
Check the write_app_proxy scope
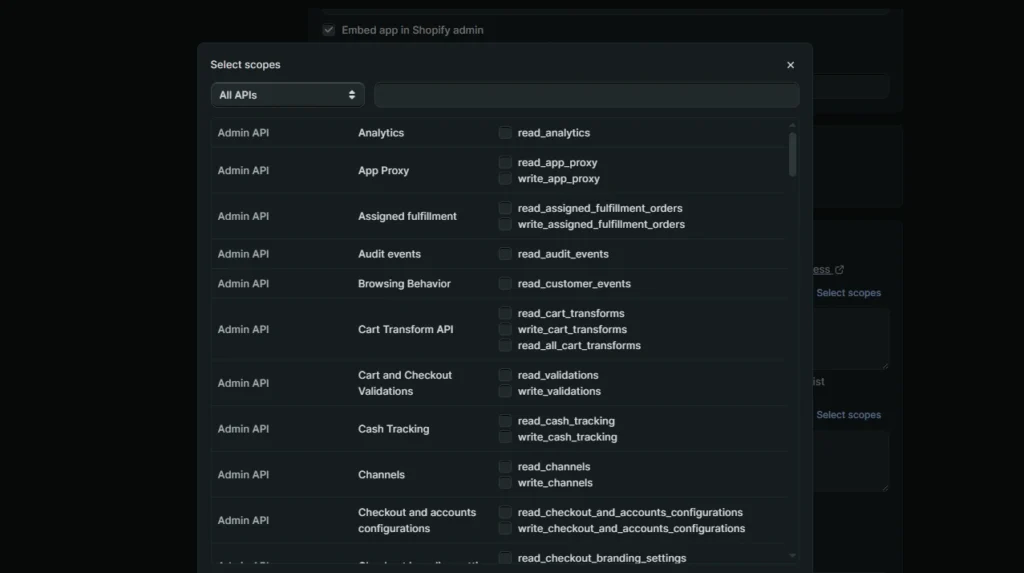(x=505, y=178)
